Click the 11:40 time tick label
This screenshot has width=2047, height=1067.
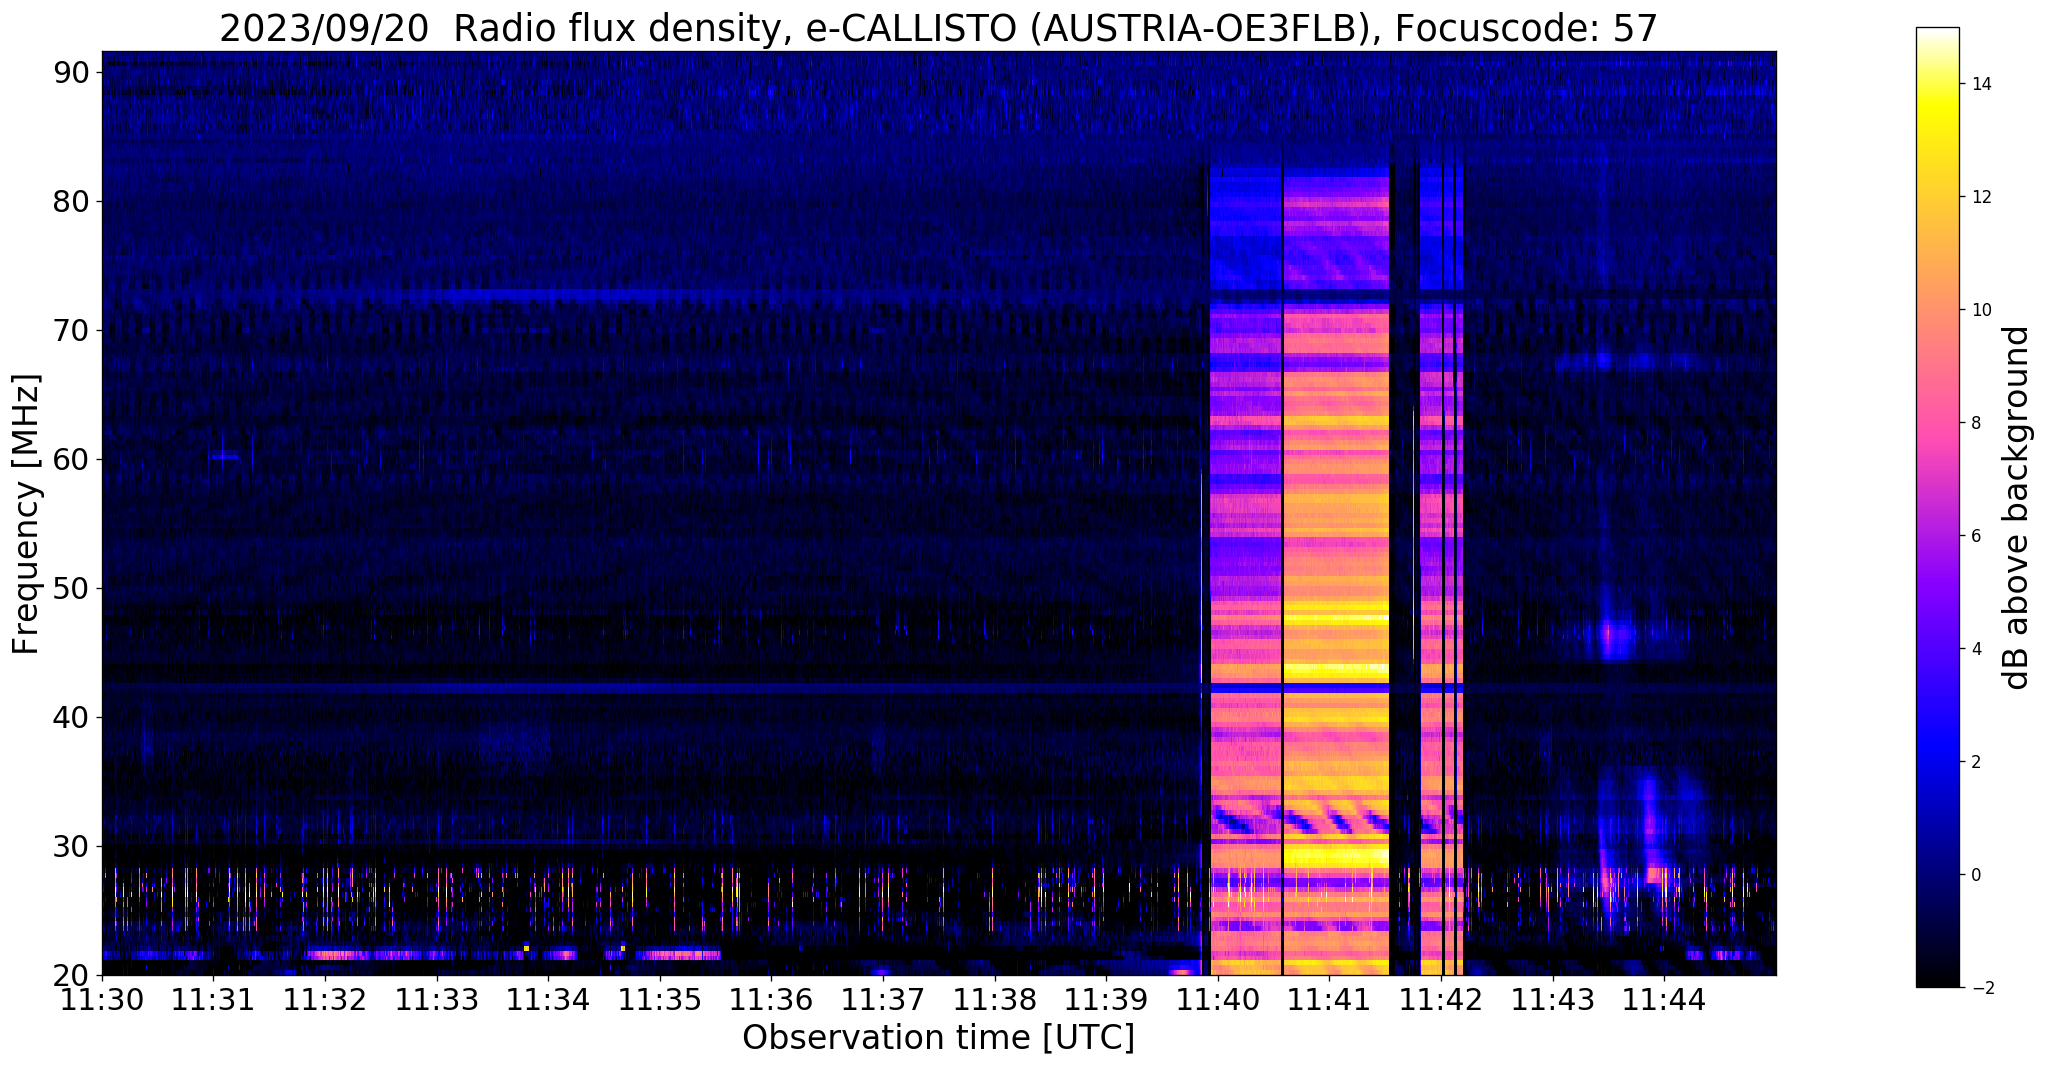point(1217,999)
